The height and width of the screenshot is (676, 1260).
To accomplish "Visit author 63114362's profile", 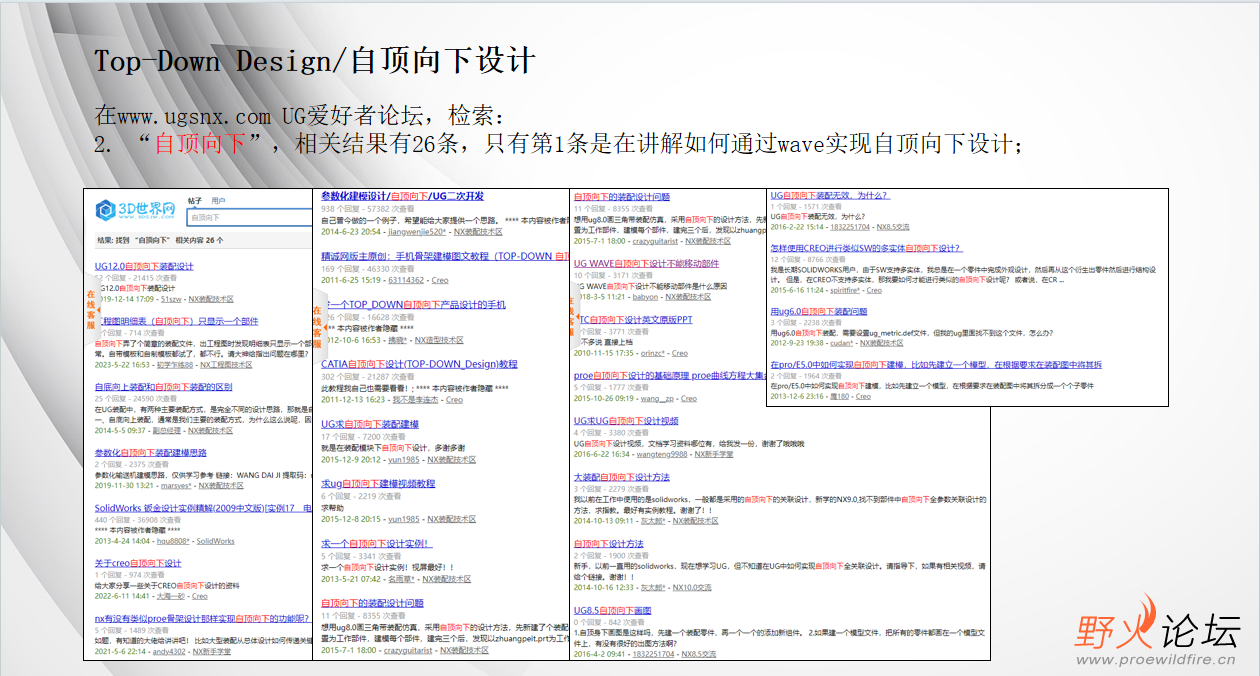I will pos(405,281).
